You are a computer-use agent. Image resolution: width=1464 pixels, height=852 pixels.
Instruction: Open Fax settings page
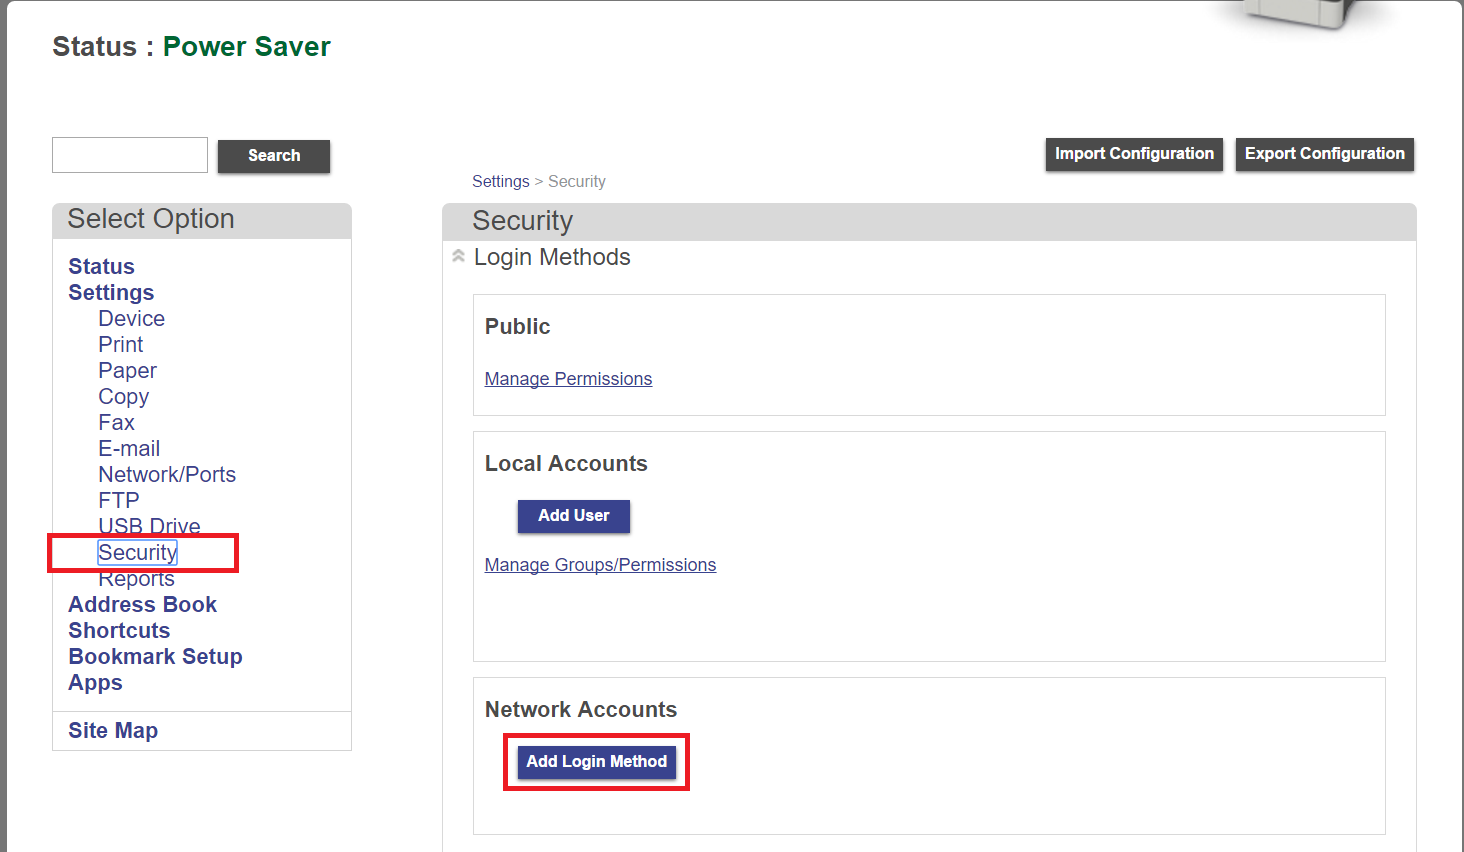(x=116, y=422)
